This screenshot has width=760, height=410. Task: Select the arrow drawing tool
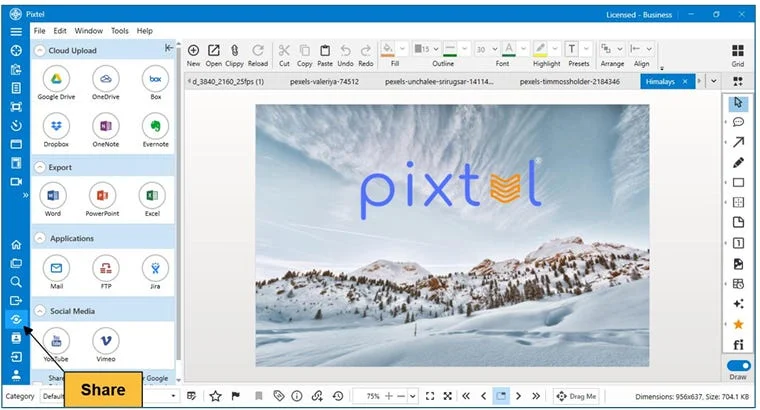[738, 142]
